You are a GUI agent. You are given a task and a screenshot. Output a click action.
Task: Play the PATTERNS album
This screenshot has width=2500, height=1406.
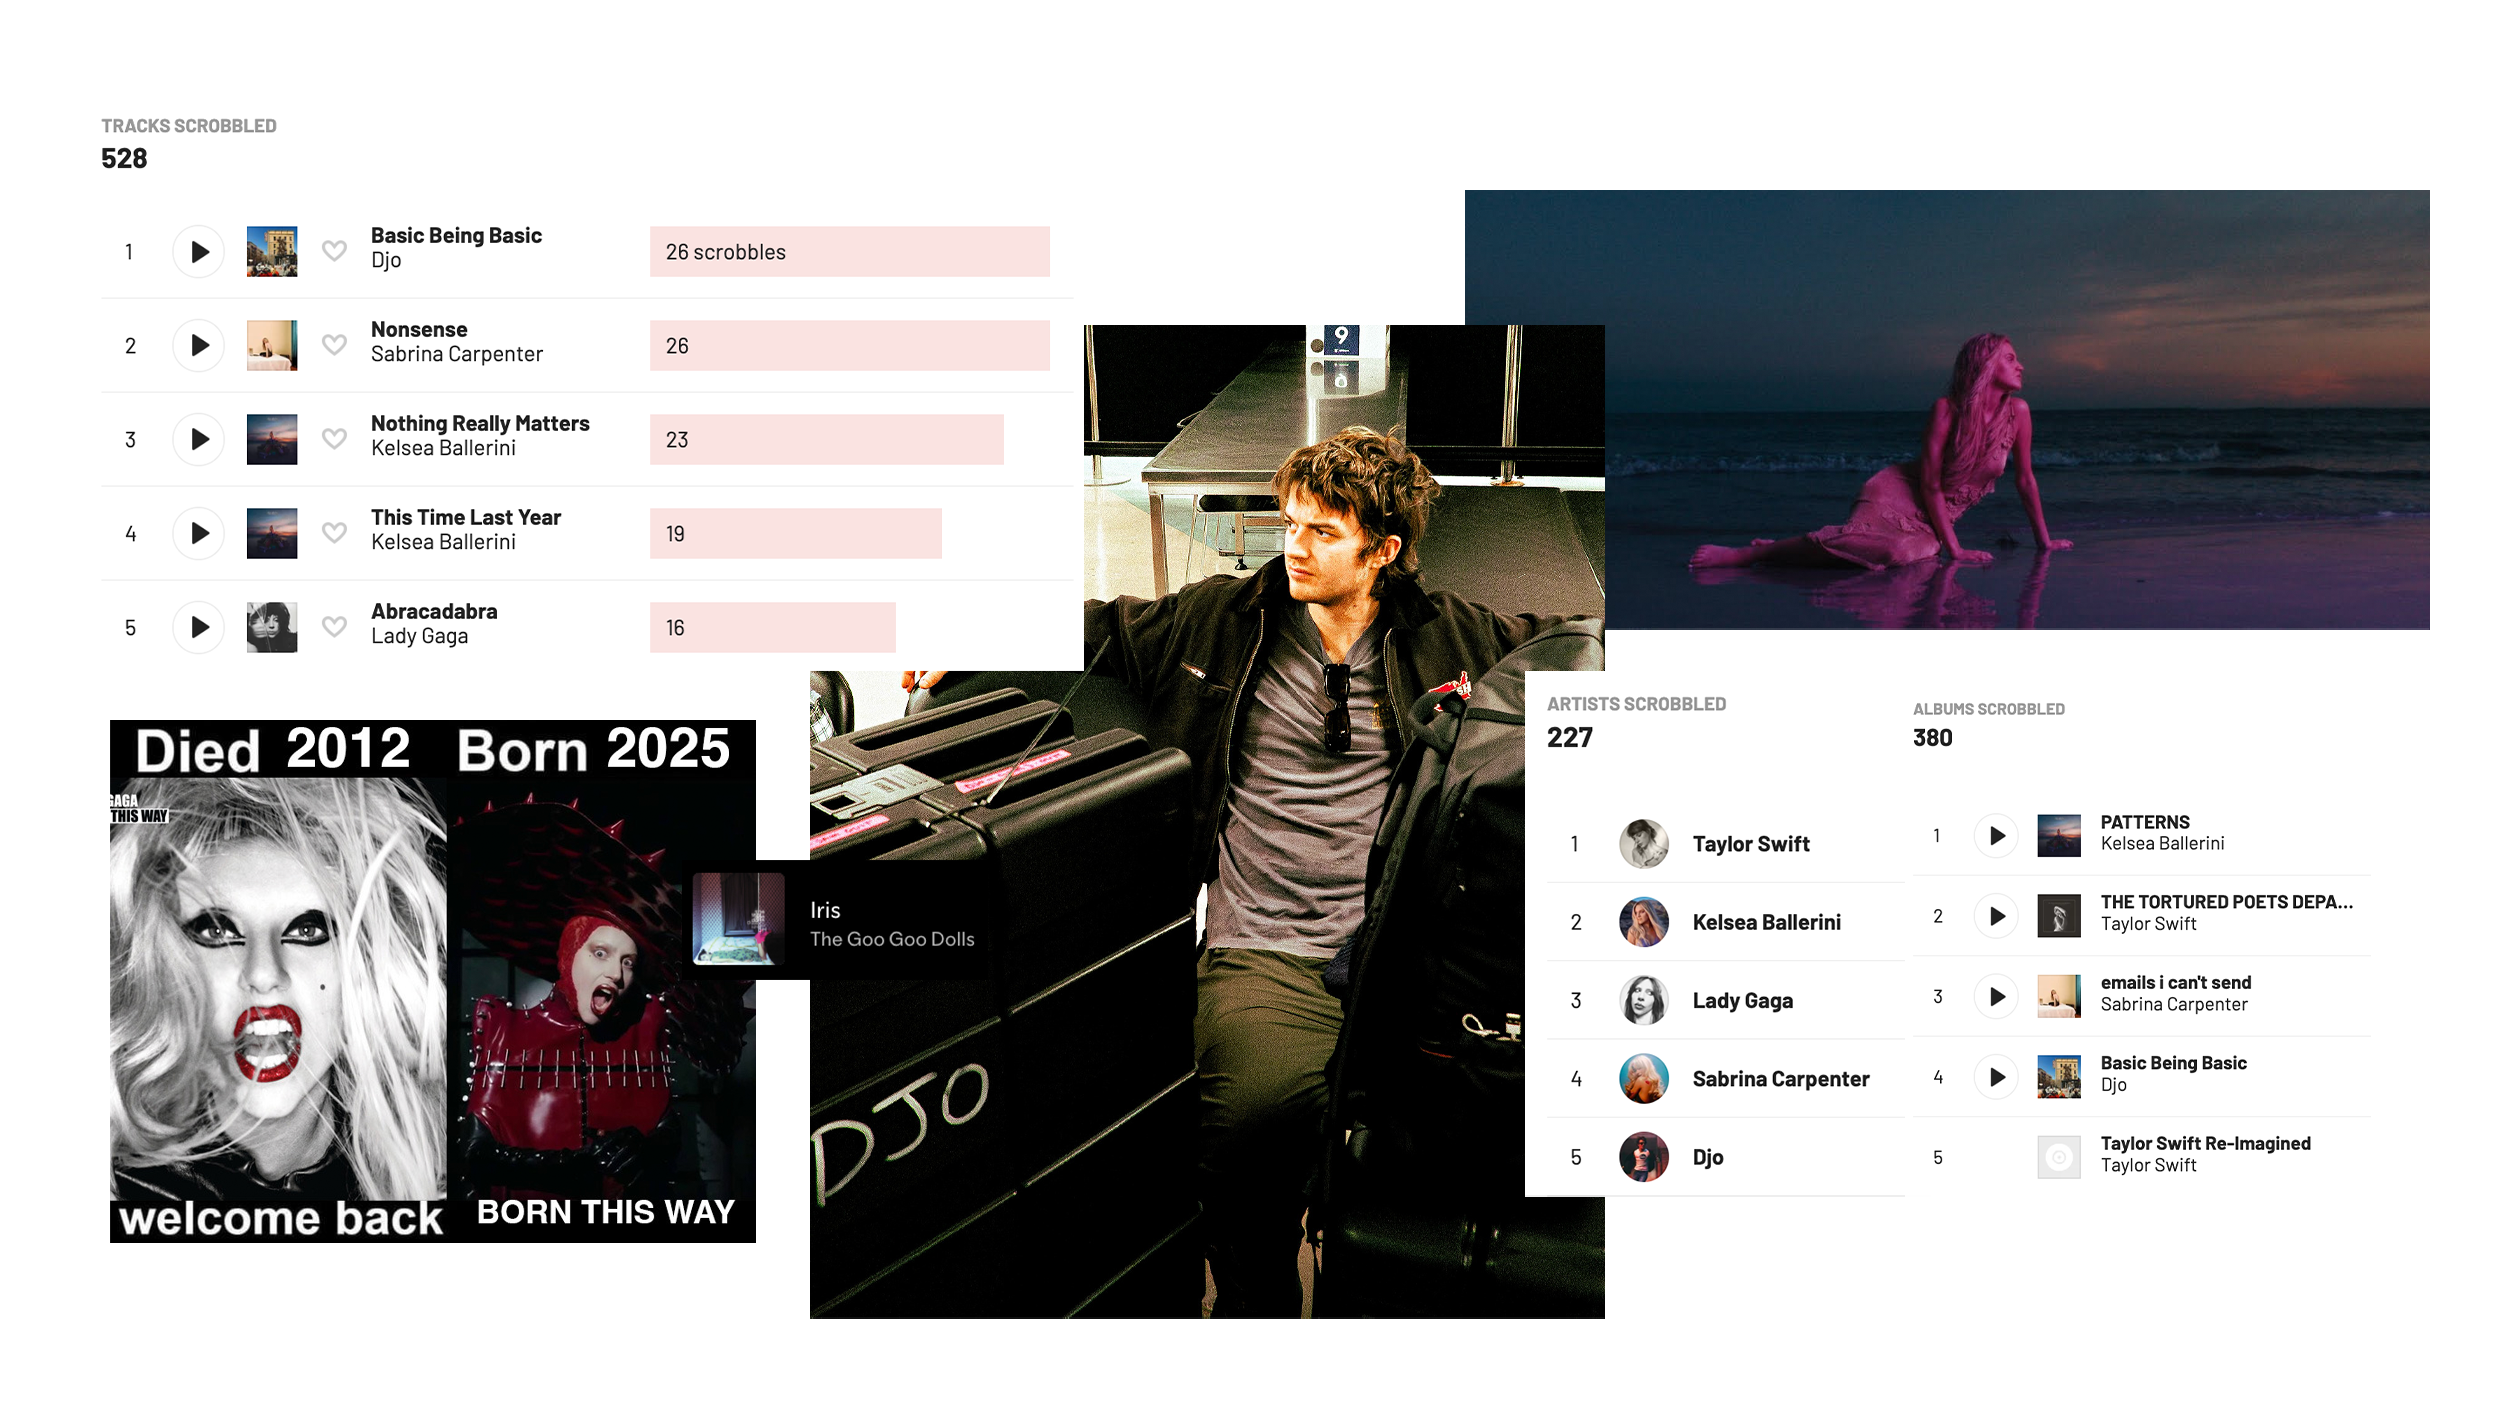1996,836
